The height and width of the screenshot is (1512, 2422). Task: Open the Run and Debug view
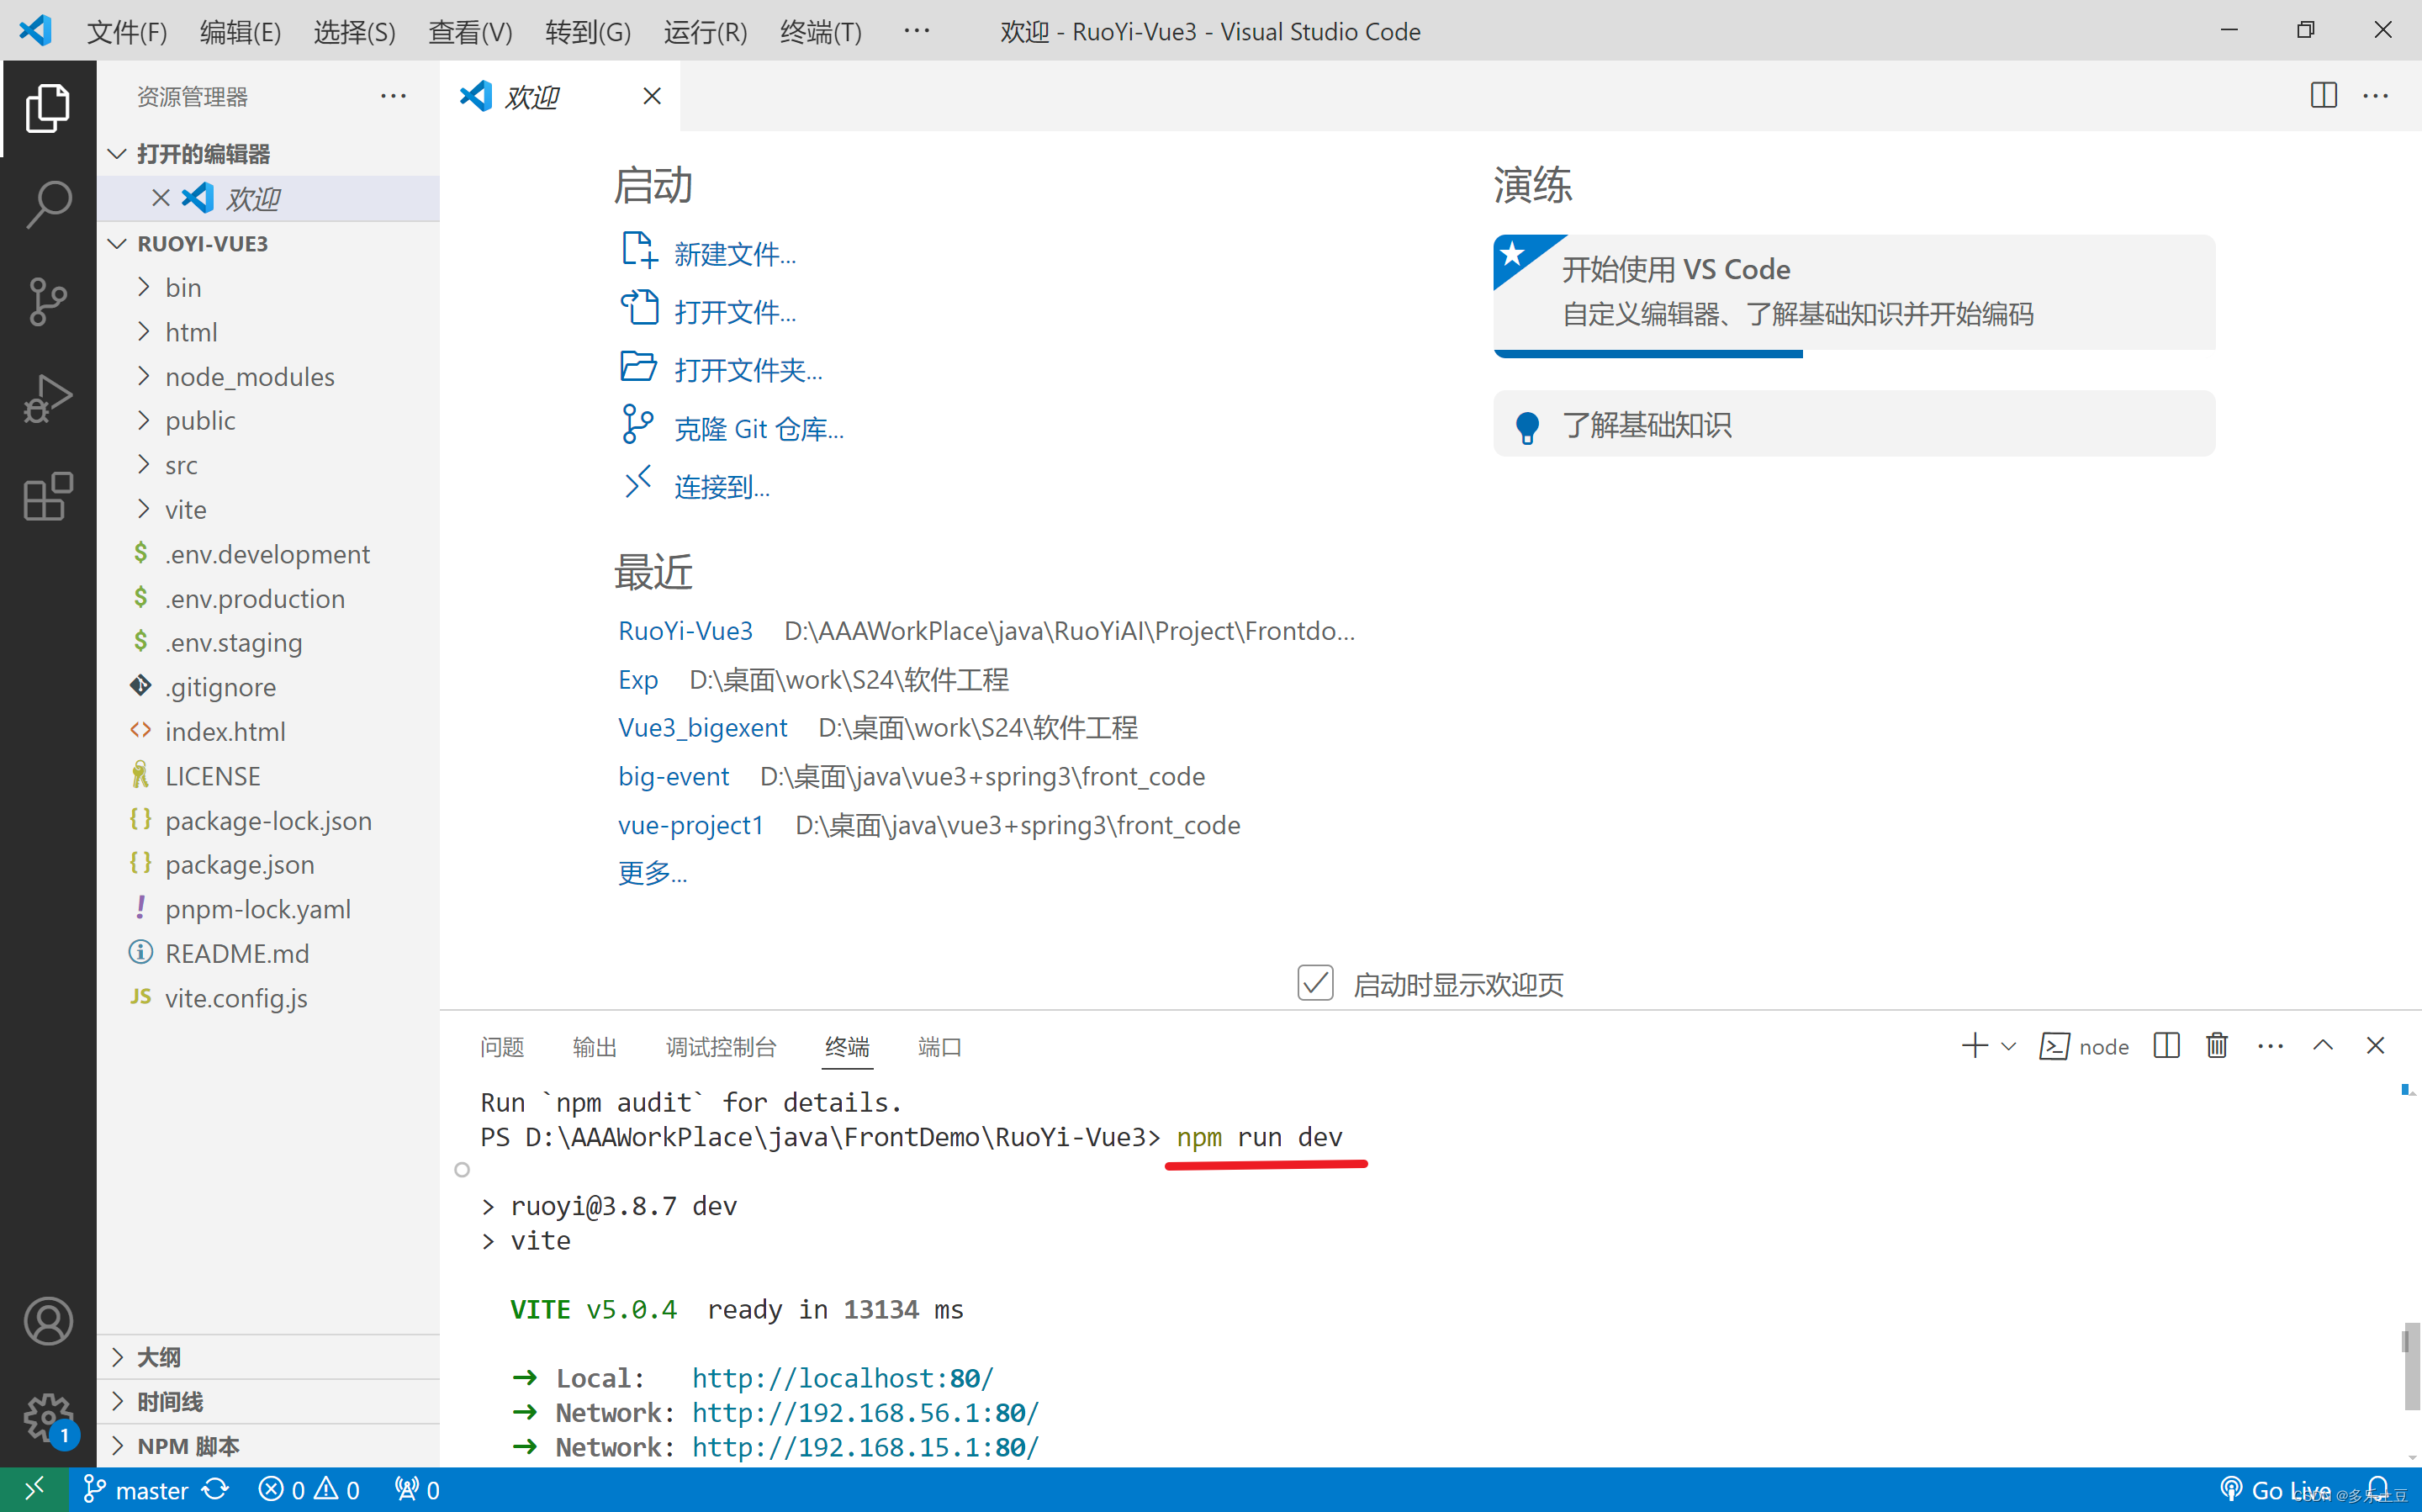tap(48, 399)
